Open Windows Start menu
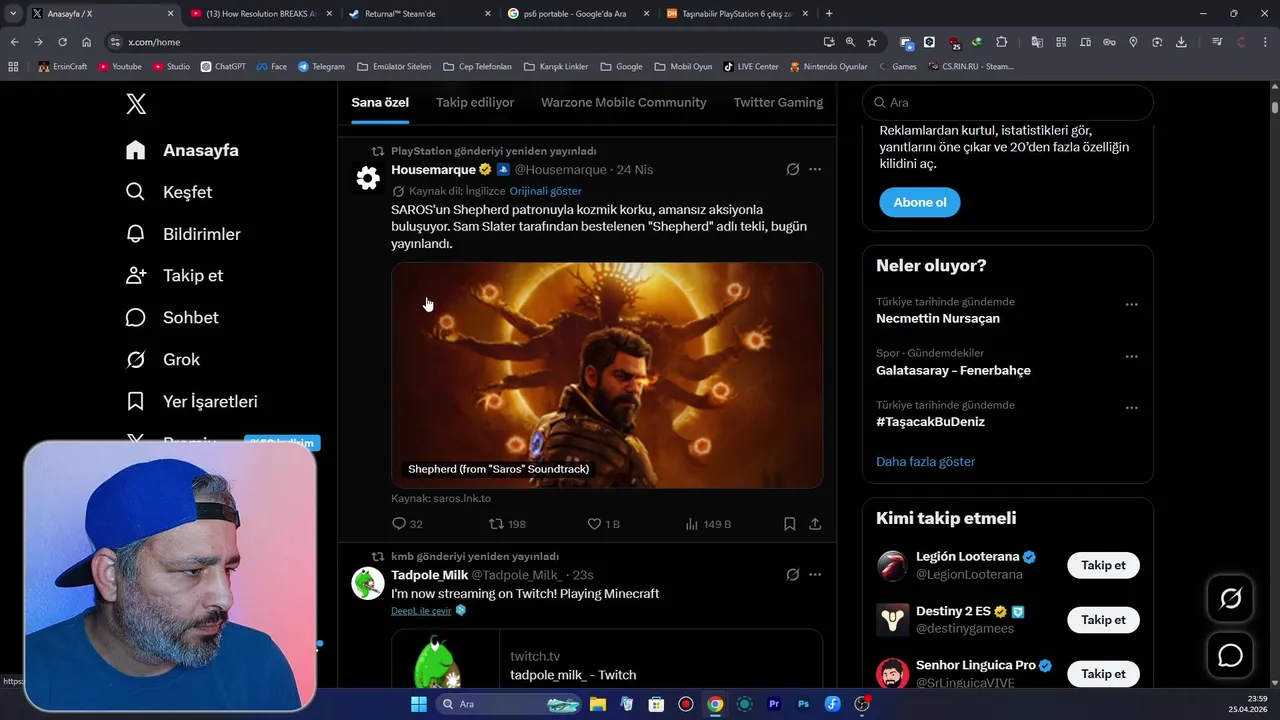Screen dimensions: 1280x720 point(419,704)
